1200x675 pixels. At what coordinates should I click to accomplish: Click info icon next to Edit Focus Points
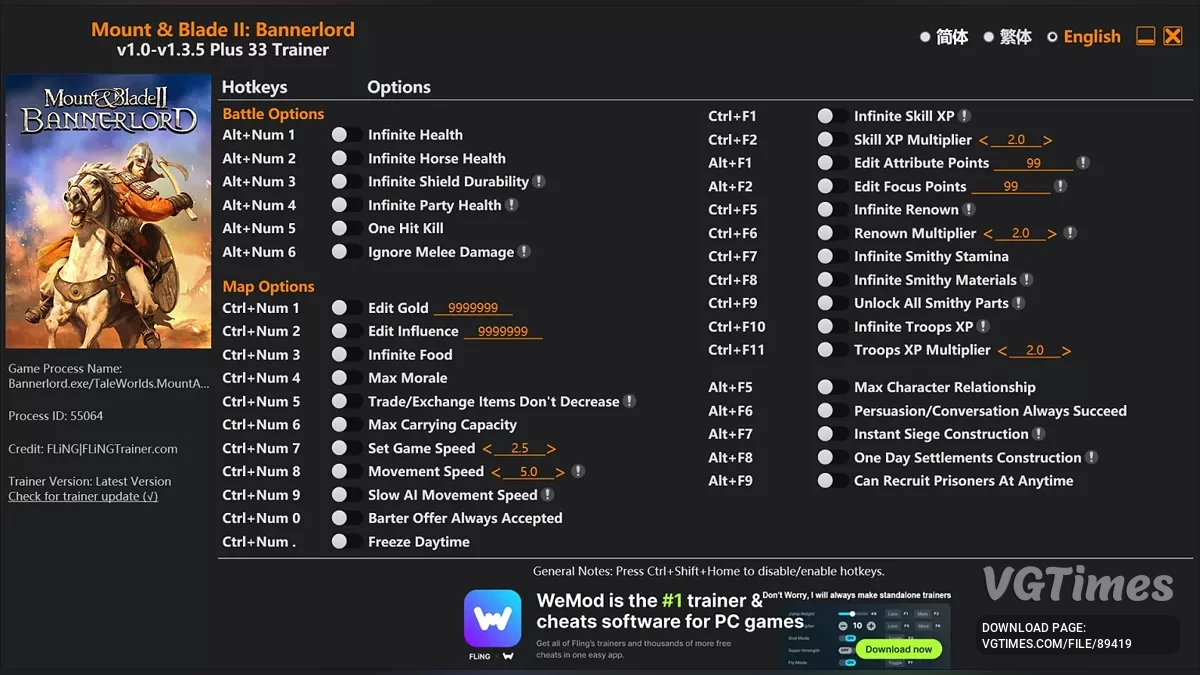1061,186
